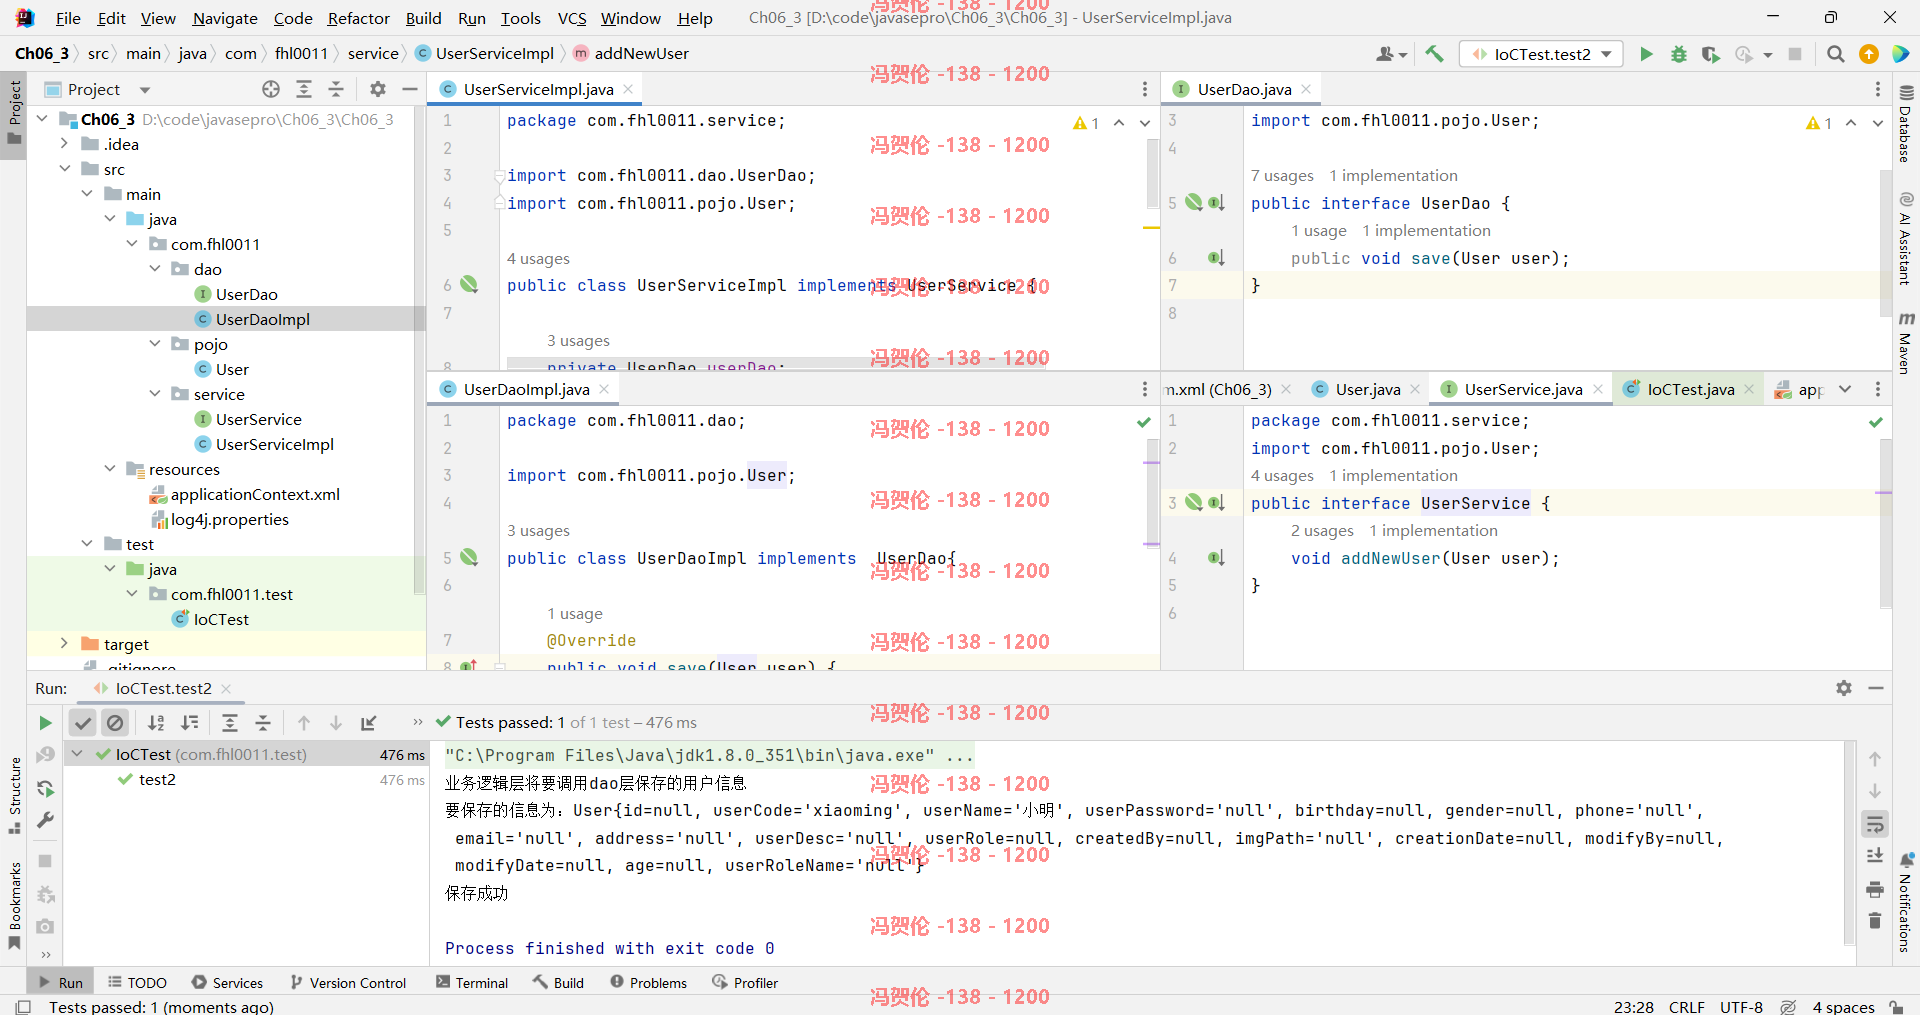The width and height of the screenshot is (1920, 1015).
Task: Click UTF-8 encoding in status bar
Action: [x=1741, y=1007]
